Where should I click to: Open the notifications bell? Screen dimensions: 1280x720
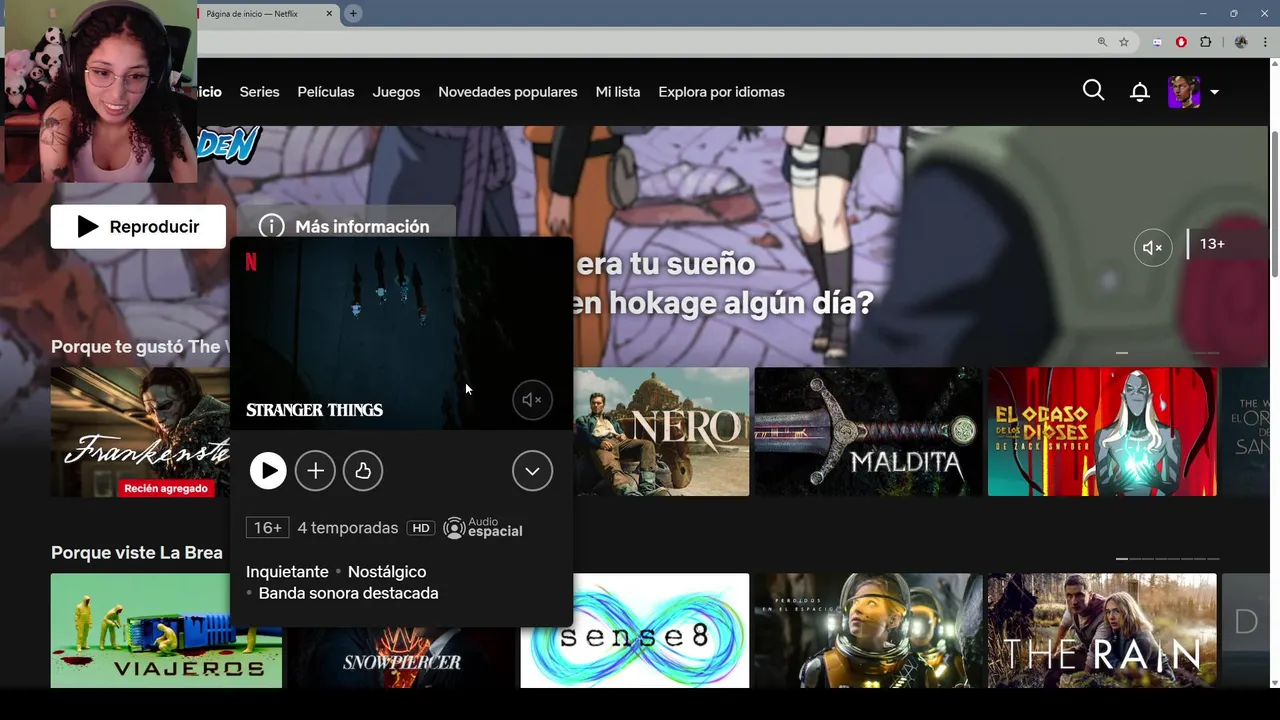point(1140,92)
